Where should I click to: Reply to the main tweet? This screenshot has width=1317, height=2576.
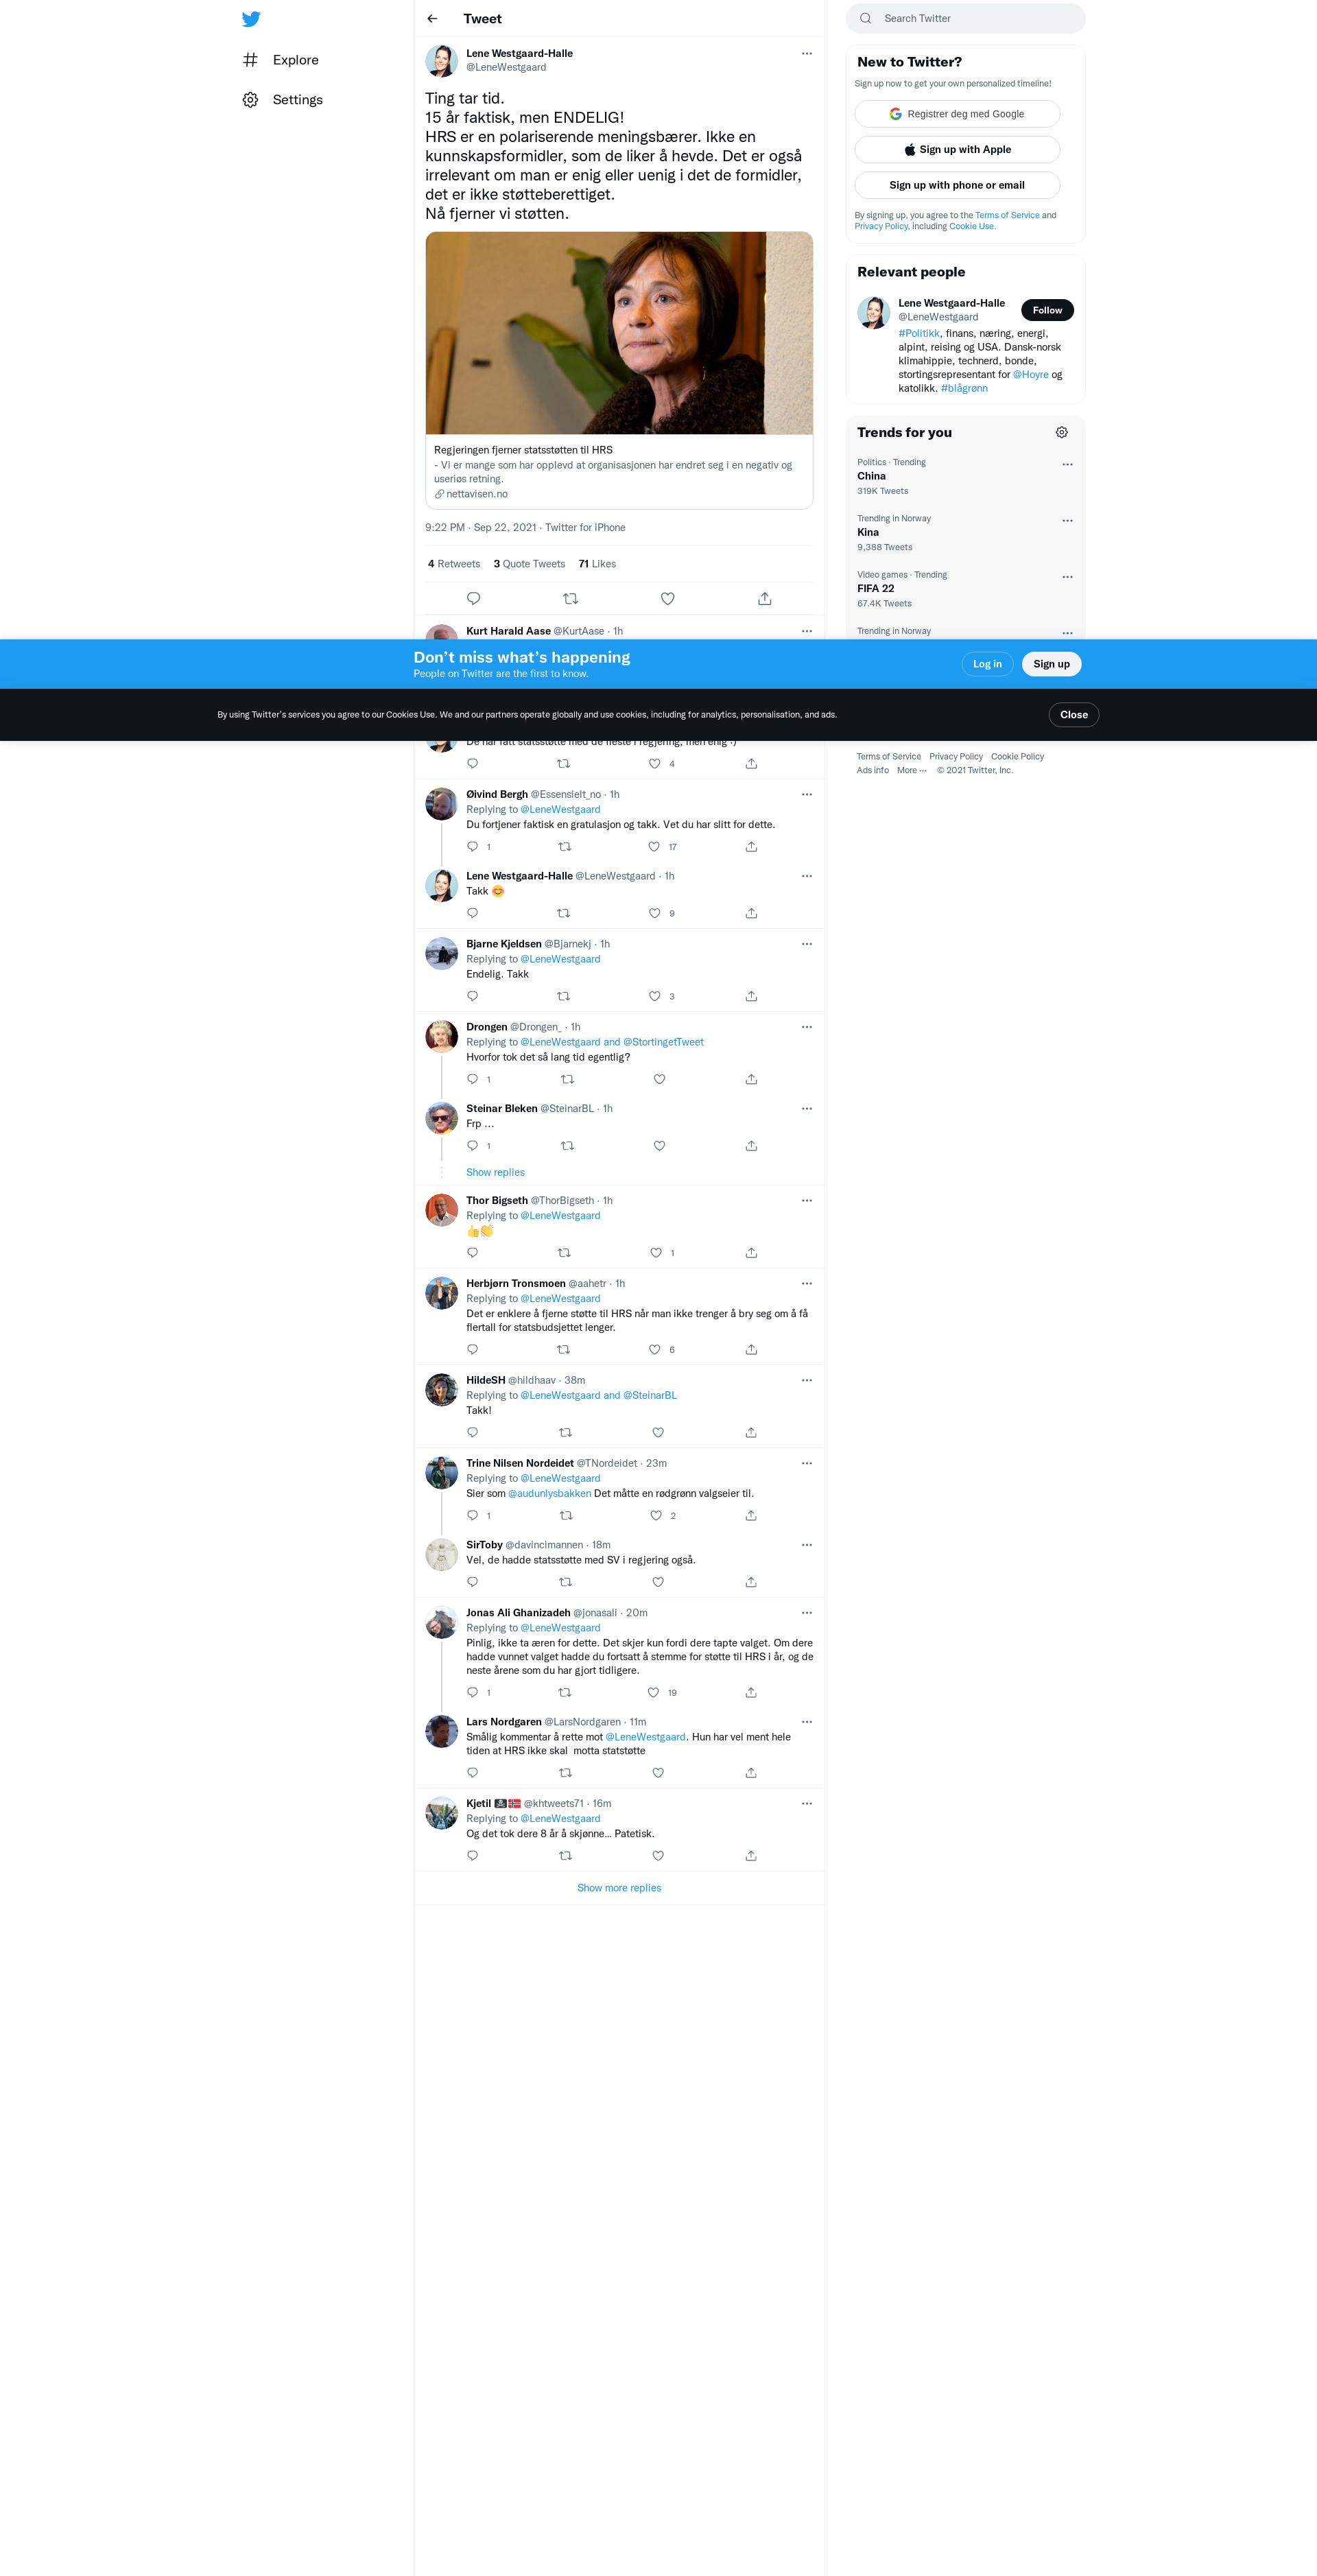(x=474, y=599)
